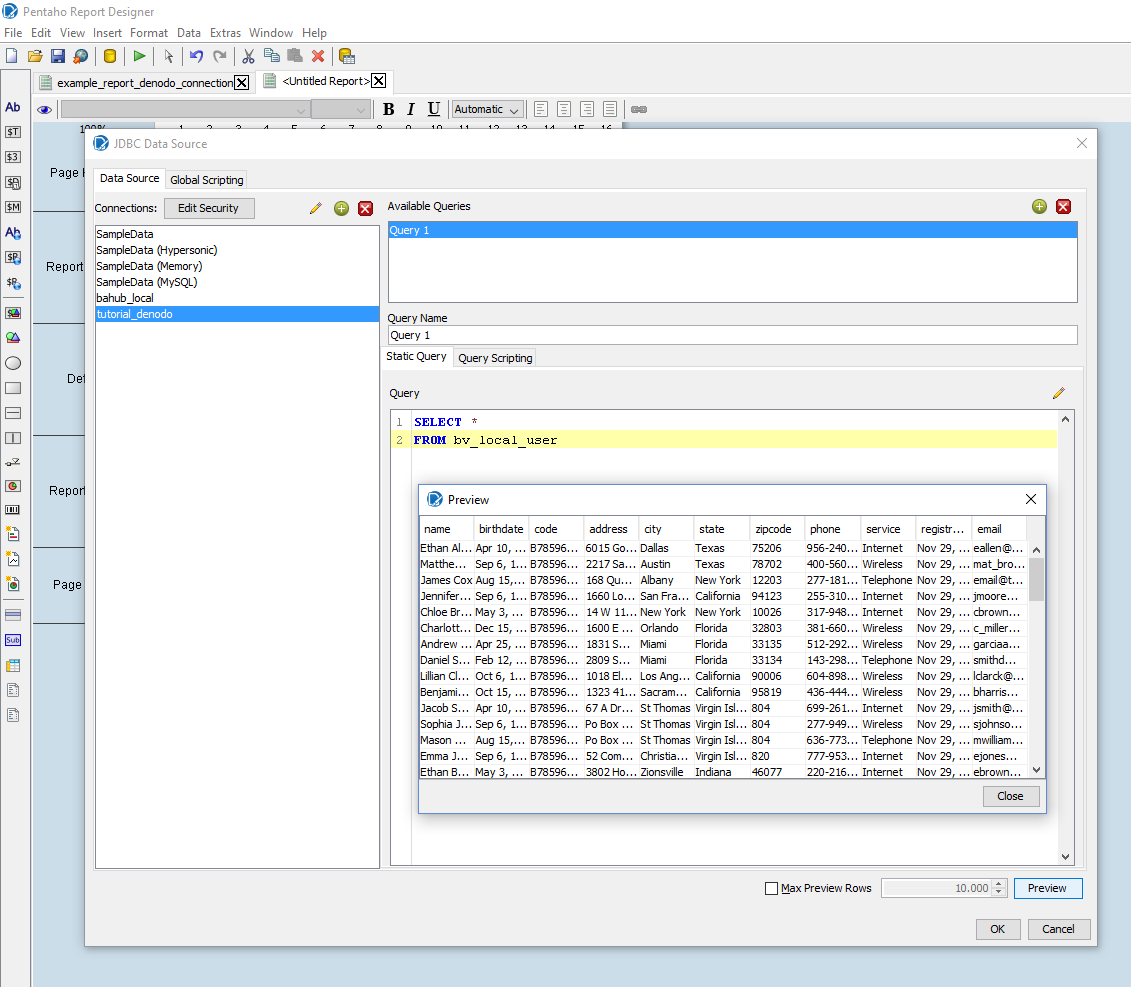1131x987 pixels.
Task: Toggle bold formatting
Action: point(388,109)
